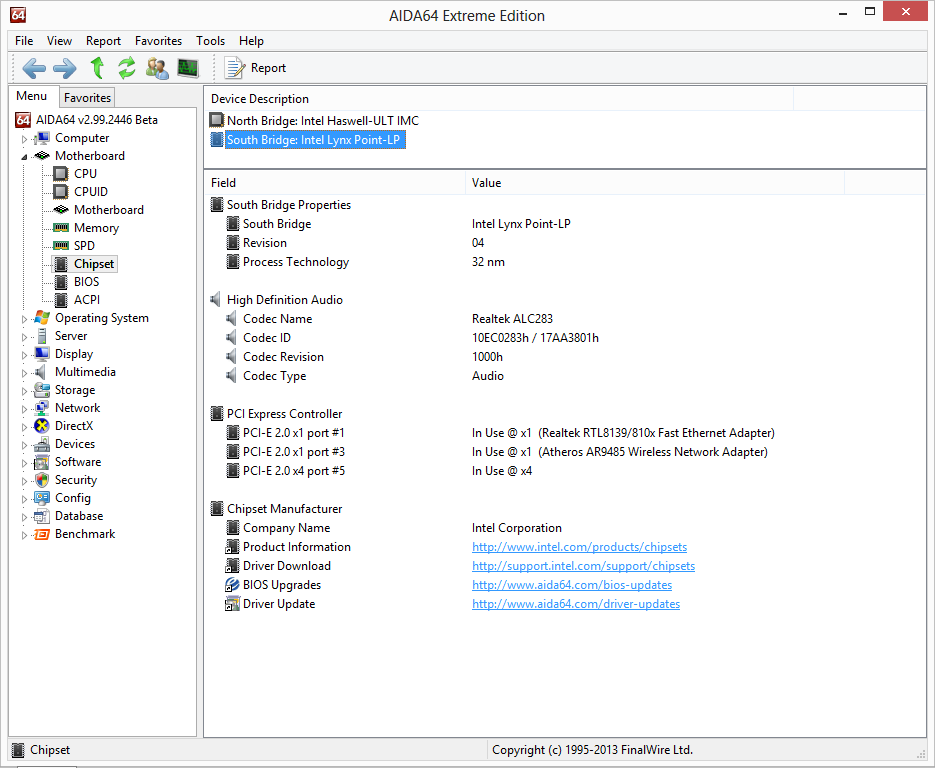935x768 pixels.
Task: Go forward with the blue right arrow
Action: (x=64, y=68)
